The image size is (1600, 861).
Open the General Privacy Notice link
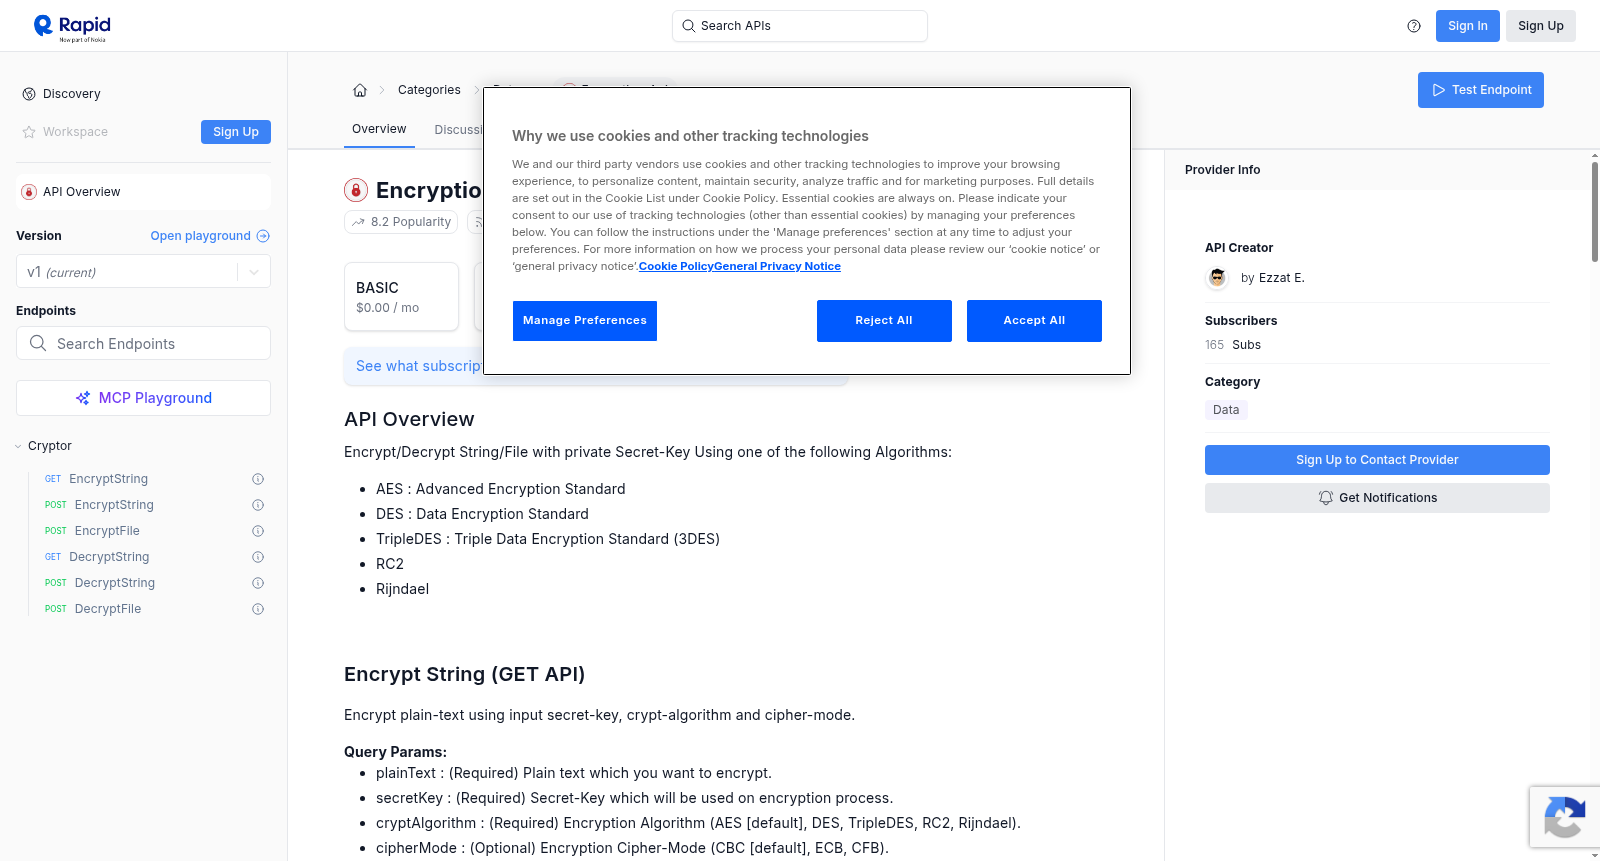pos(777,267)
